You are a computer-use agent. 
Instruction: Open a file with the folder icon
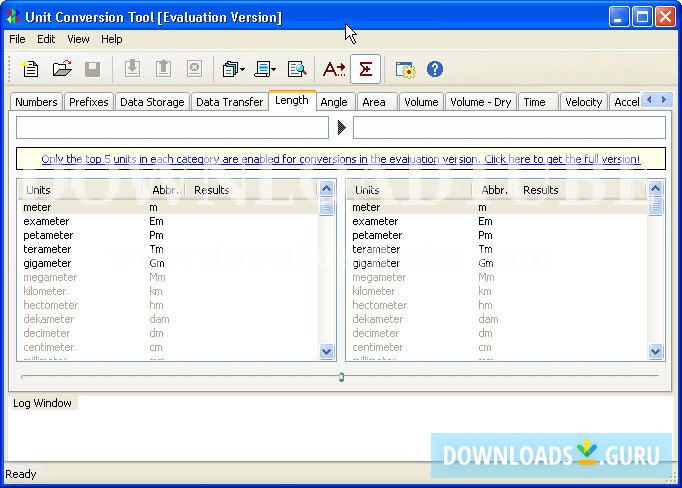click(62, 69)
